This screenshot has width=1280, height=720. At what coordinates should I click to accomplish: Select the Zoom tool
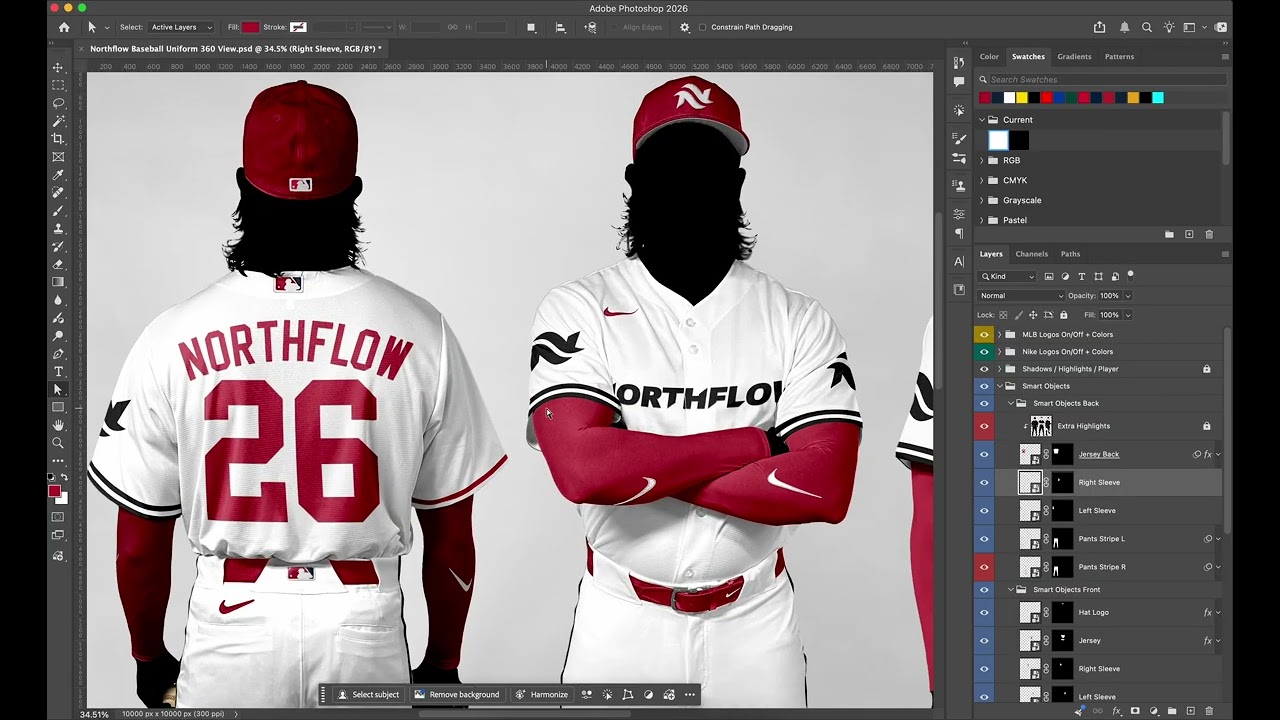(x=58, y=443)
